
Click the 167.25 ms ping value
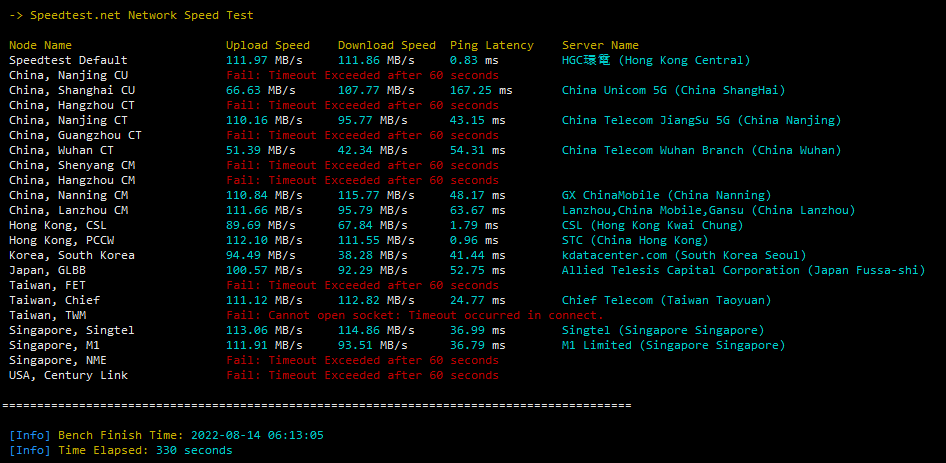481,91
